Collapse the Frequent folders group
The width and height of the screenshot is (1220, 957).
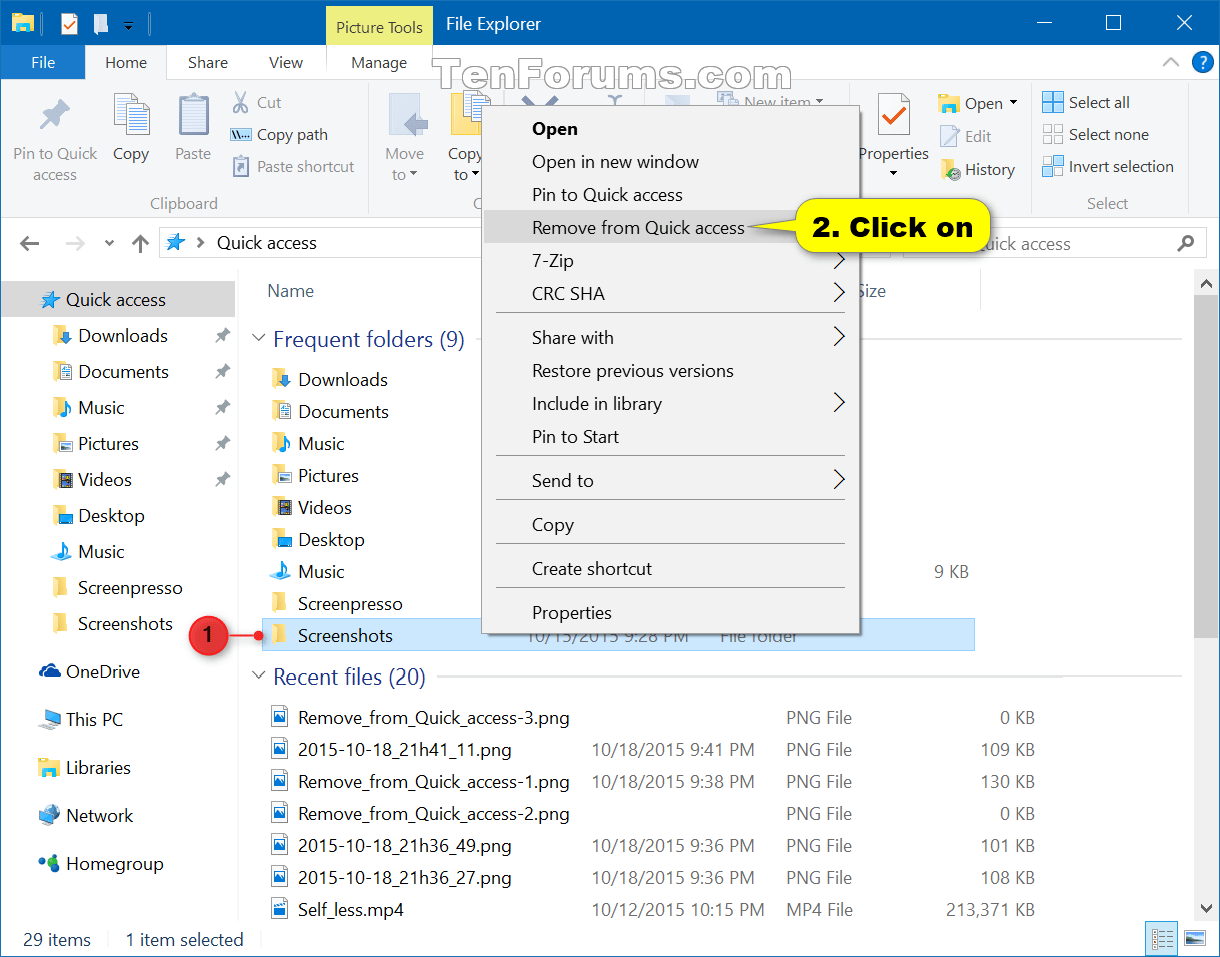259,340
